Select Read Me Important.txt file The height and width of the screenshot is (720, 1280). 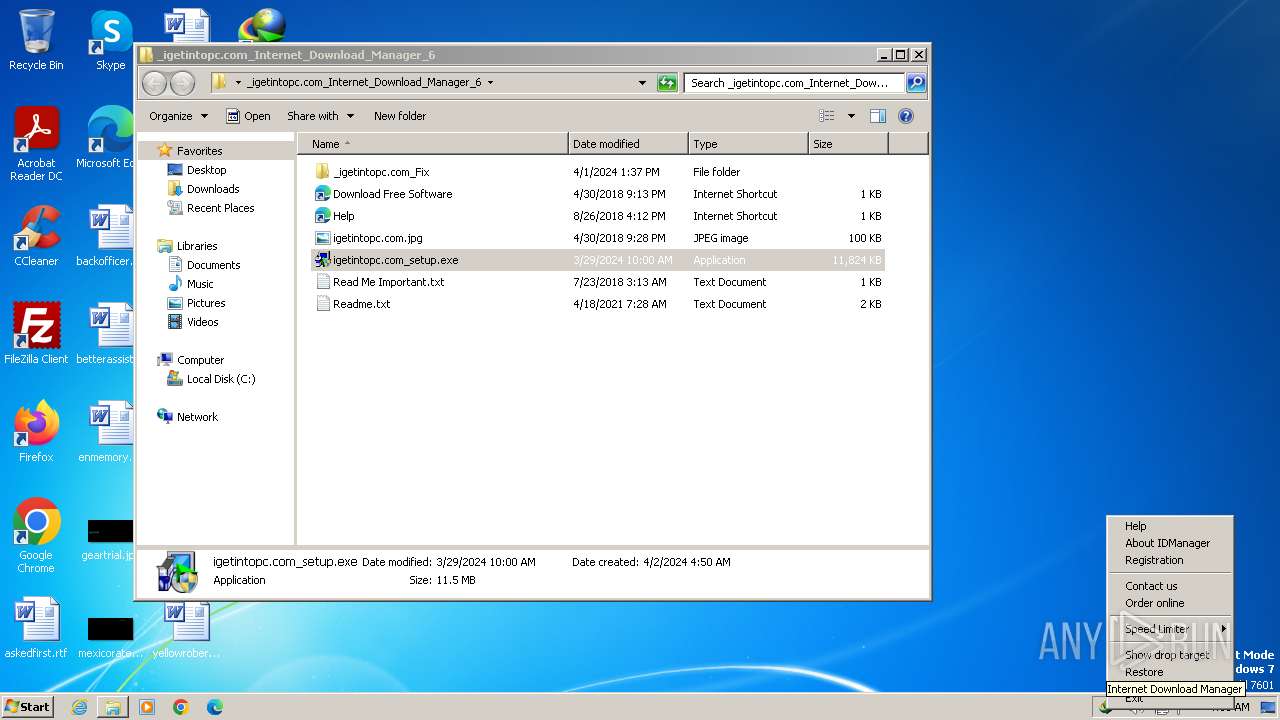point(388,282)
